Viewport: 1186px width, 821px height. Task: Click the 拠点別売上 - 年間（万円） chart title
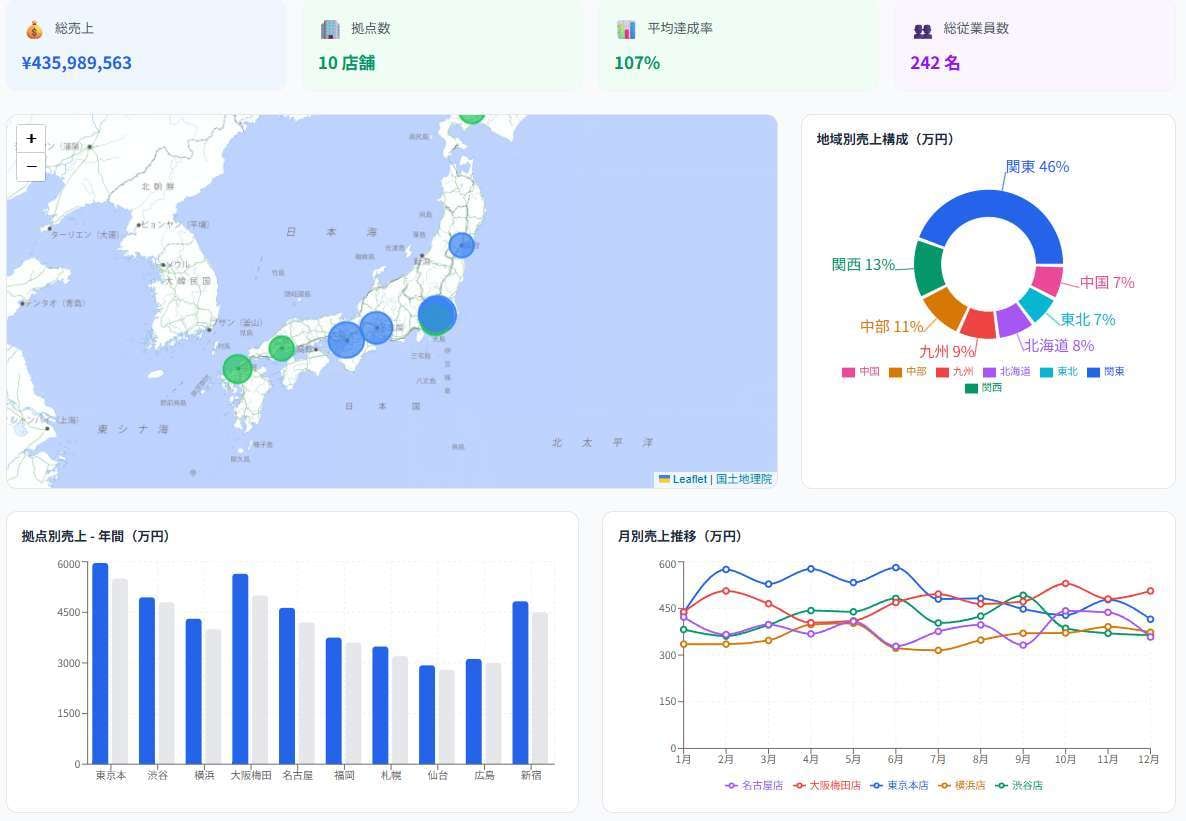(x=98, y=536)
